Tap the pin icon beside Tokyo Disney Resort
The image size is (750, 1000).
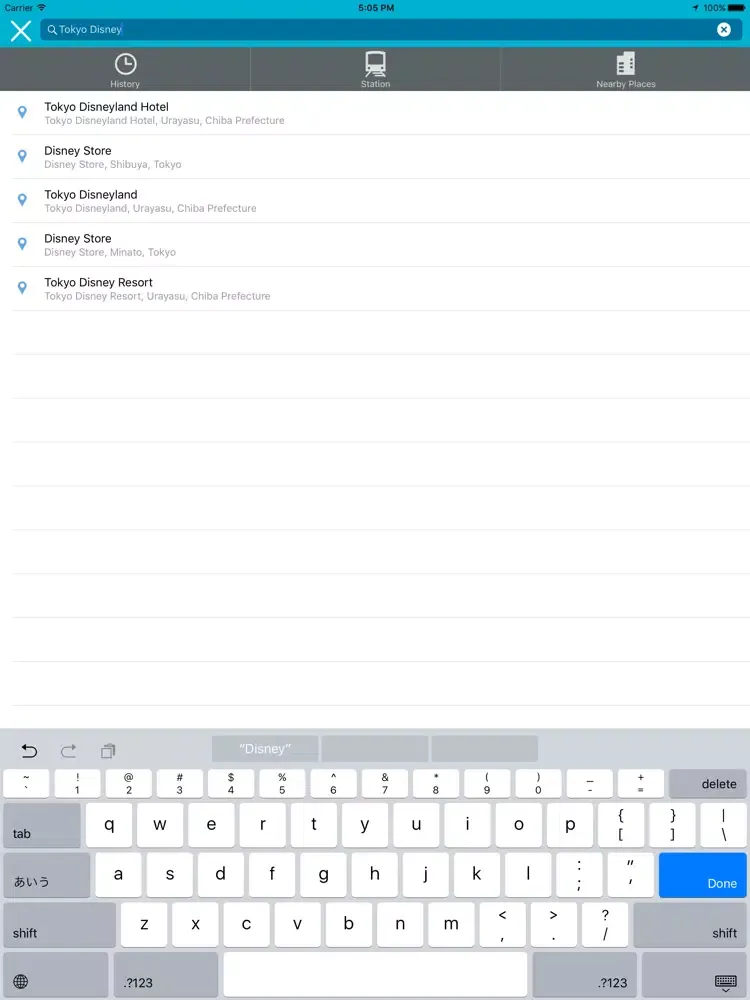22,288
